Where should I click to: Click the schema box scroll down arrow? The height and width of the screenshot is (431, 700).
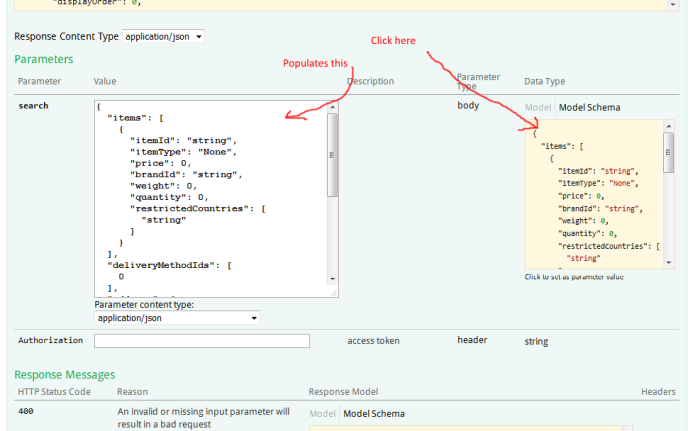coord(669,263)
